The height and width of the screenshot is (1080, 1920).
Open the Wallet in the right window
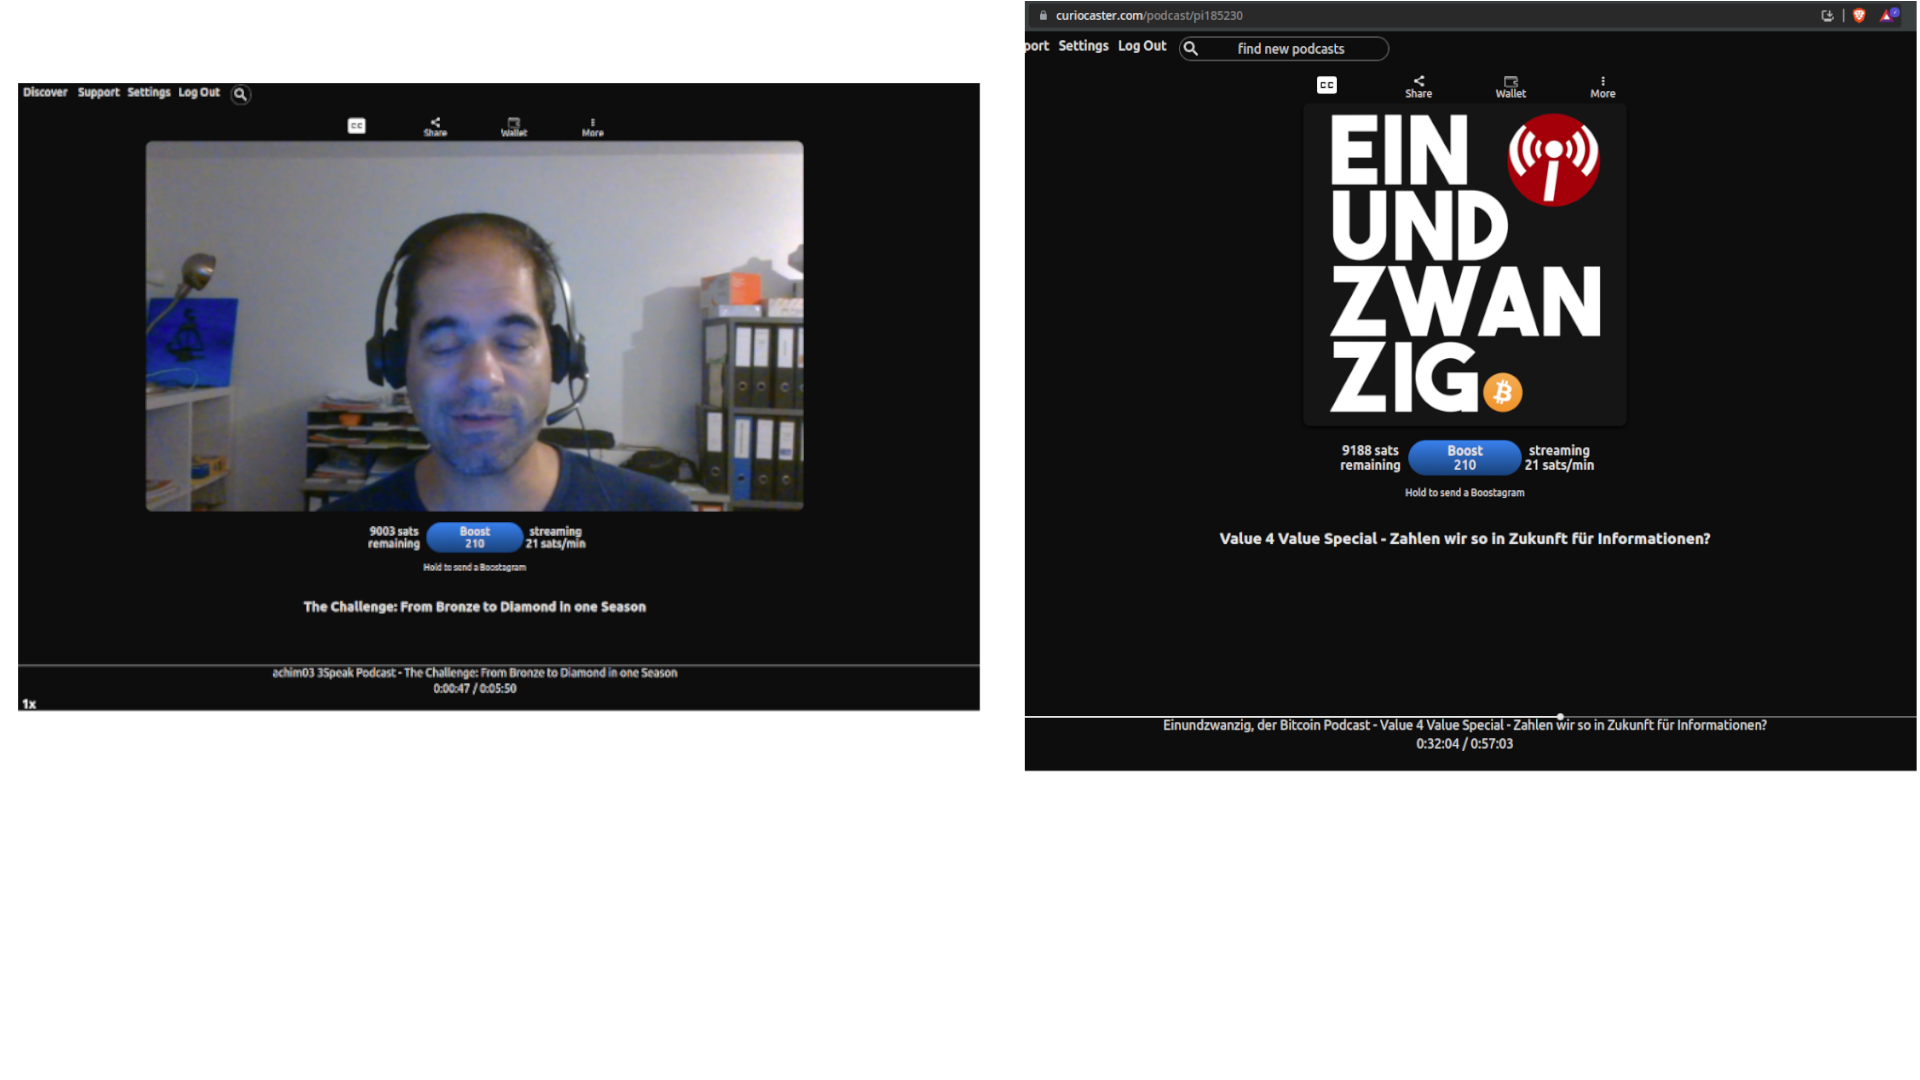(x=1511, y=87)
